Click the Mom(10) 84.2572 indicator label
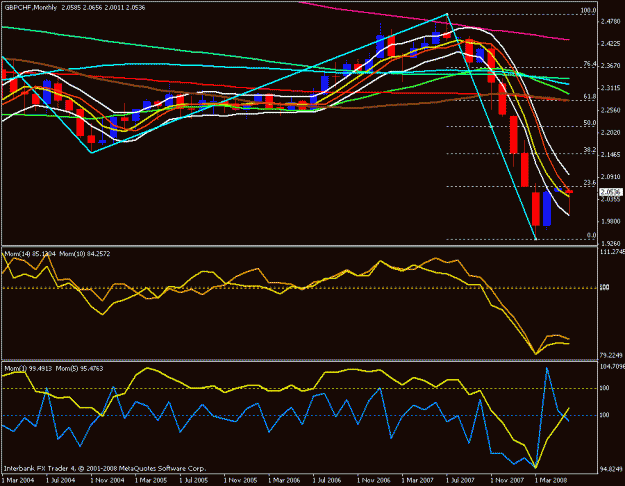 pos(85,254)
